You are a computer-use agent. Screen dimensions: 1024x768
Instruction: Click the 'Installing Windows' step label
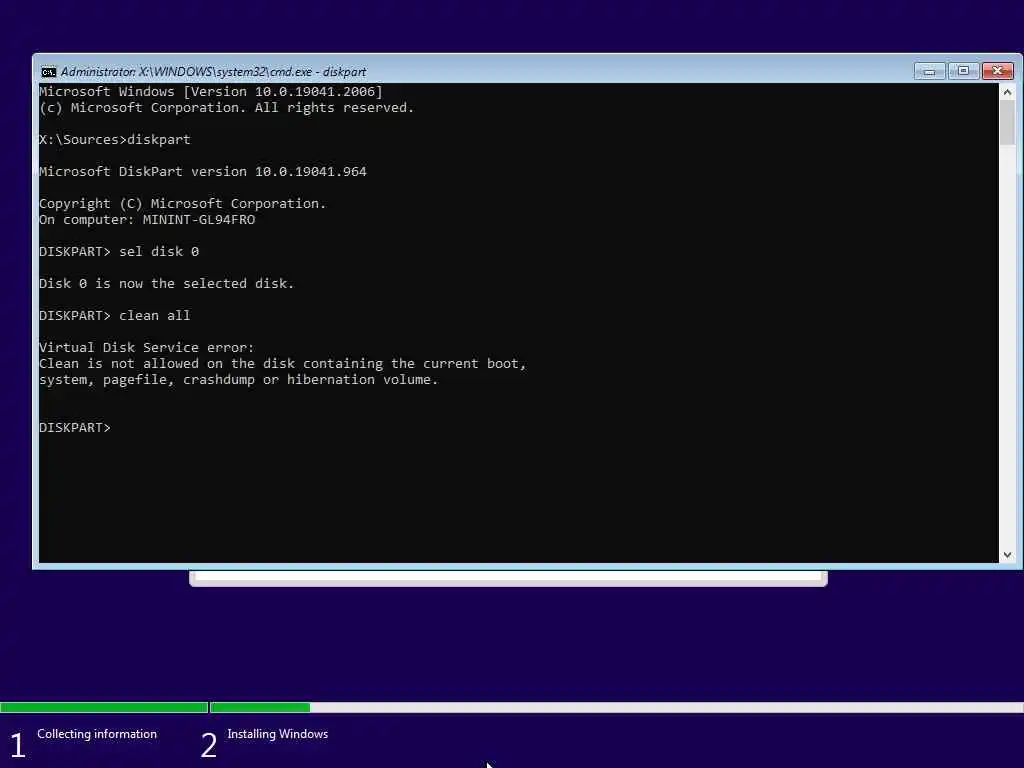[278, 734]
